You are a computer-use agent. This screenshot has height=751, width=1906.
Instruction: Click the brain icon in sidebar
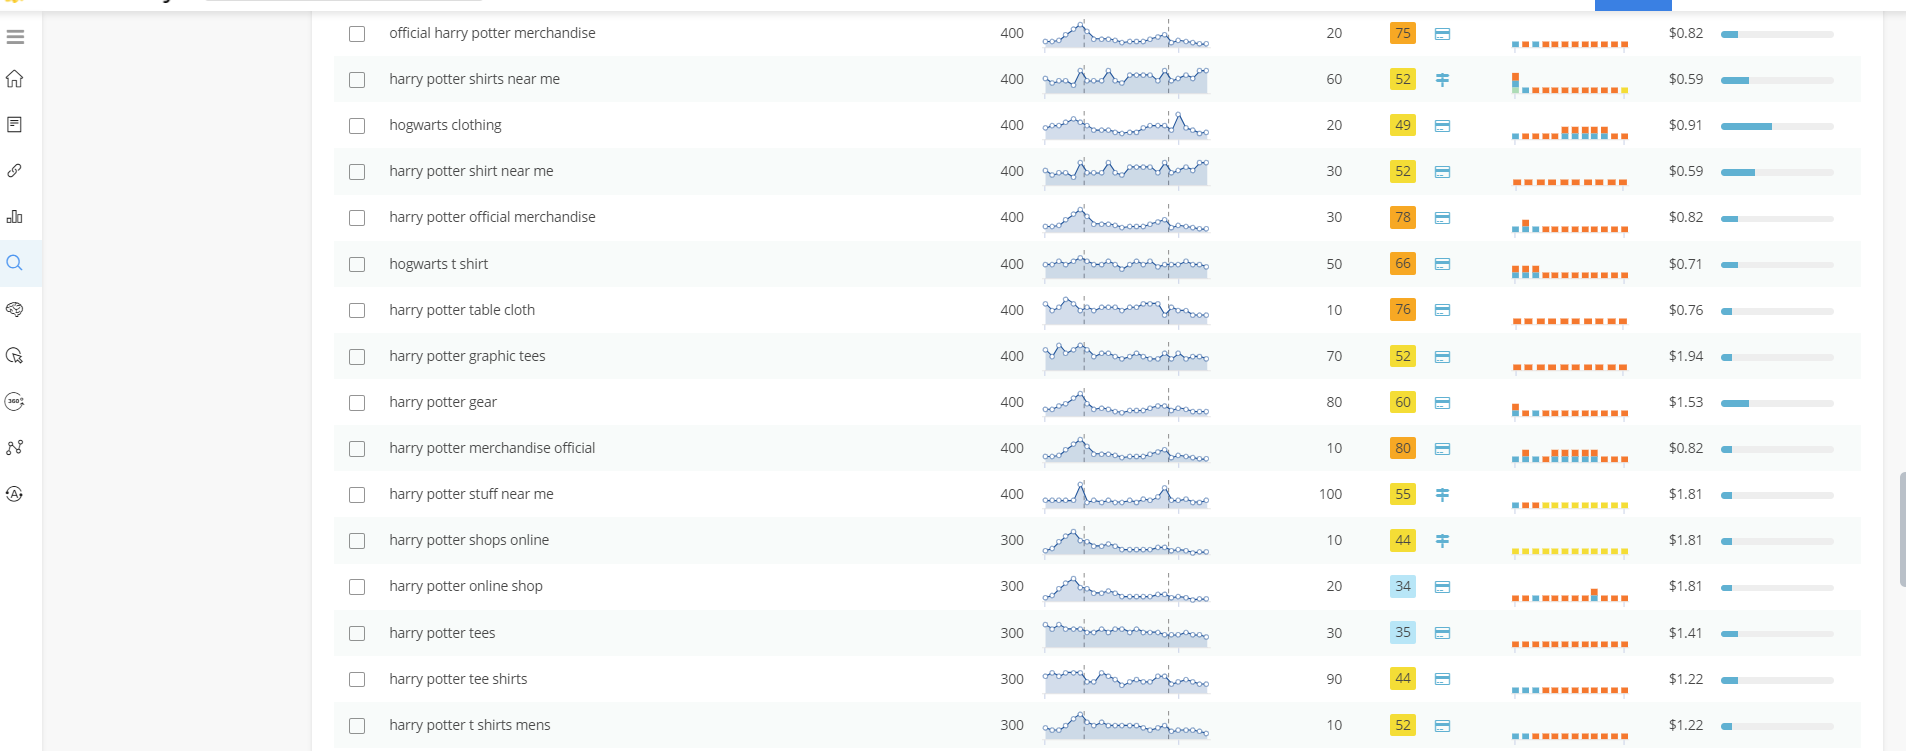click(x=15, y=309)
